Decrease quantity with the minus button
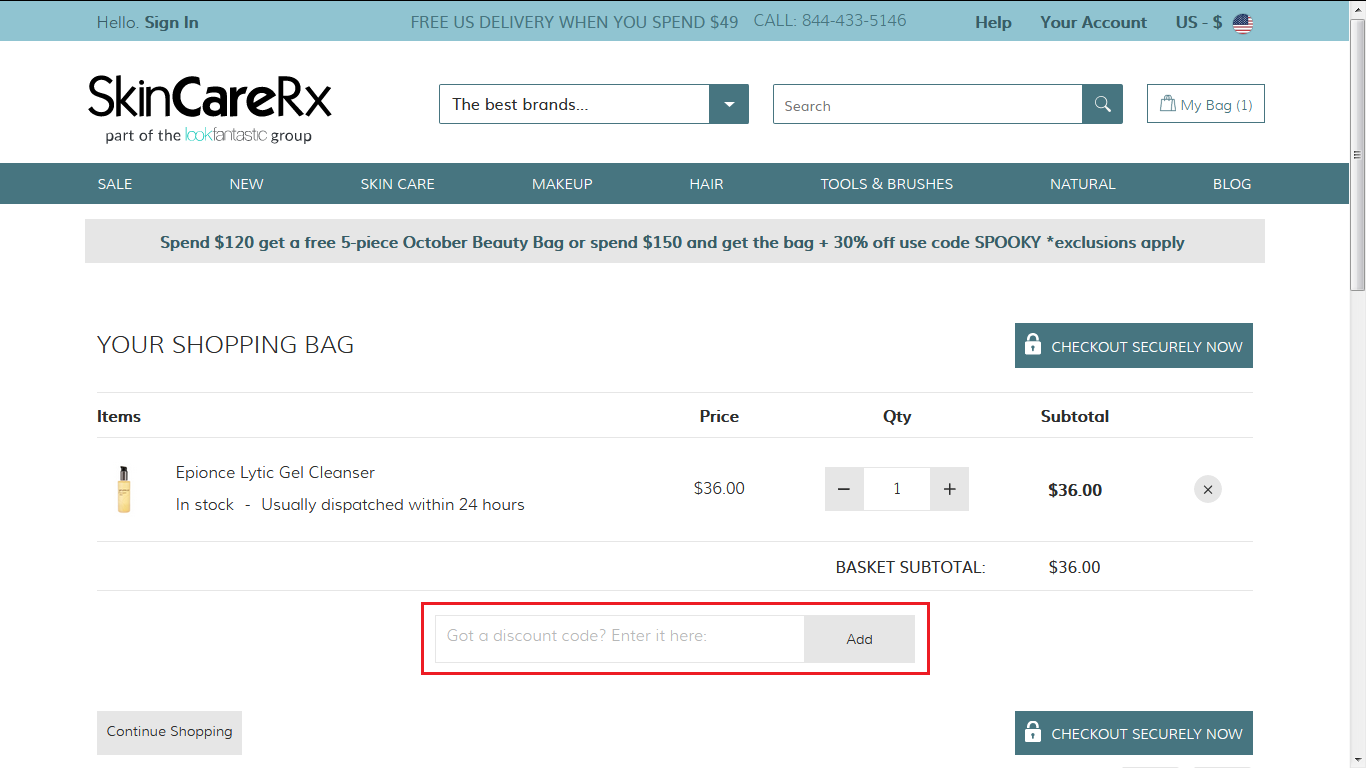This screenshot has width=1366, height=768. click(844, 489)
